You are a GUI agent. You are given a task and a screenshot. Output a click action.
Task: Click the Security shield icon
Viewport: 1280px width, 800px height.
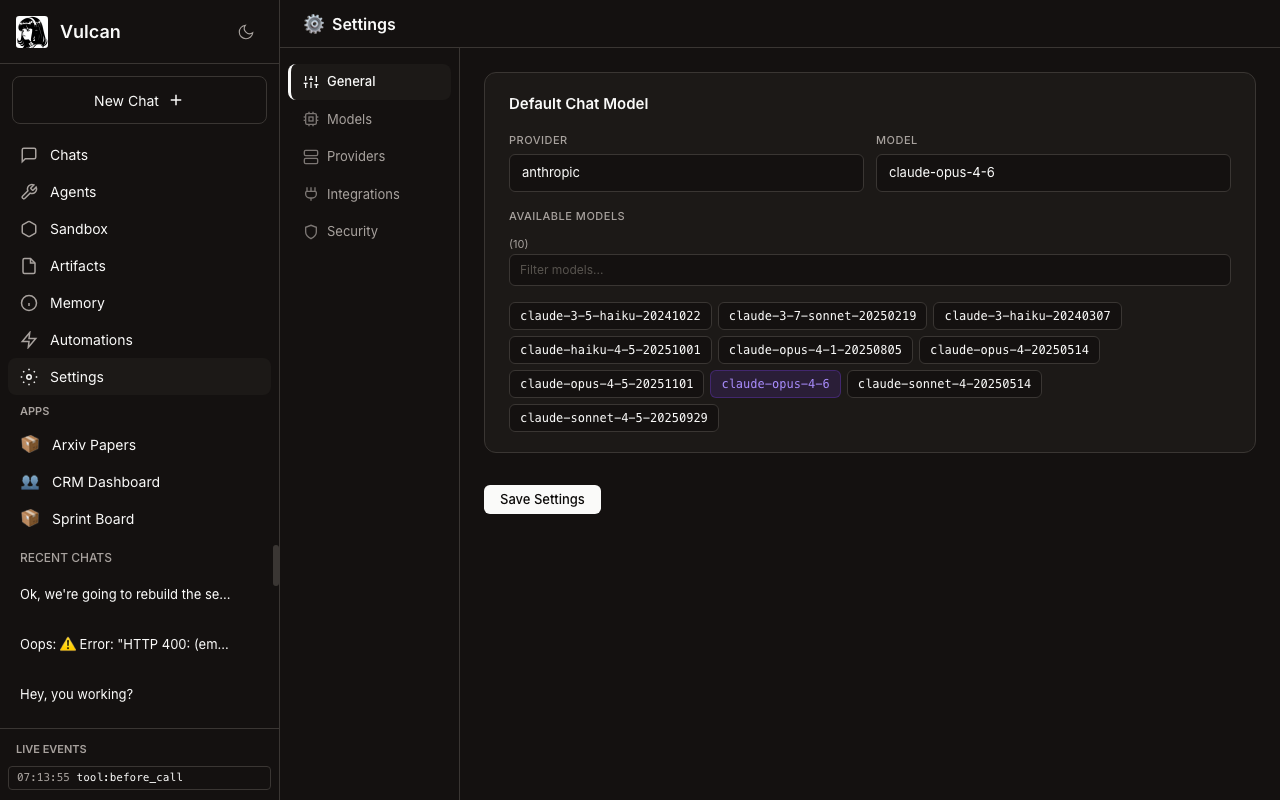coord(311,231)
